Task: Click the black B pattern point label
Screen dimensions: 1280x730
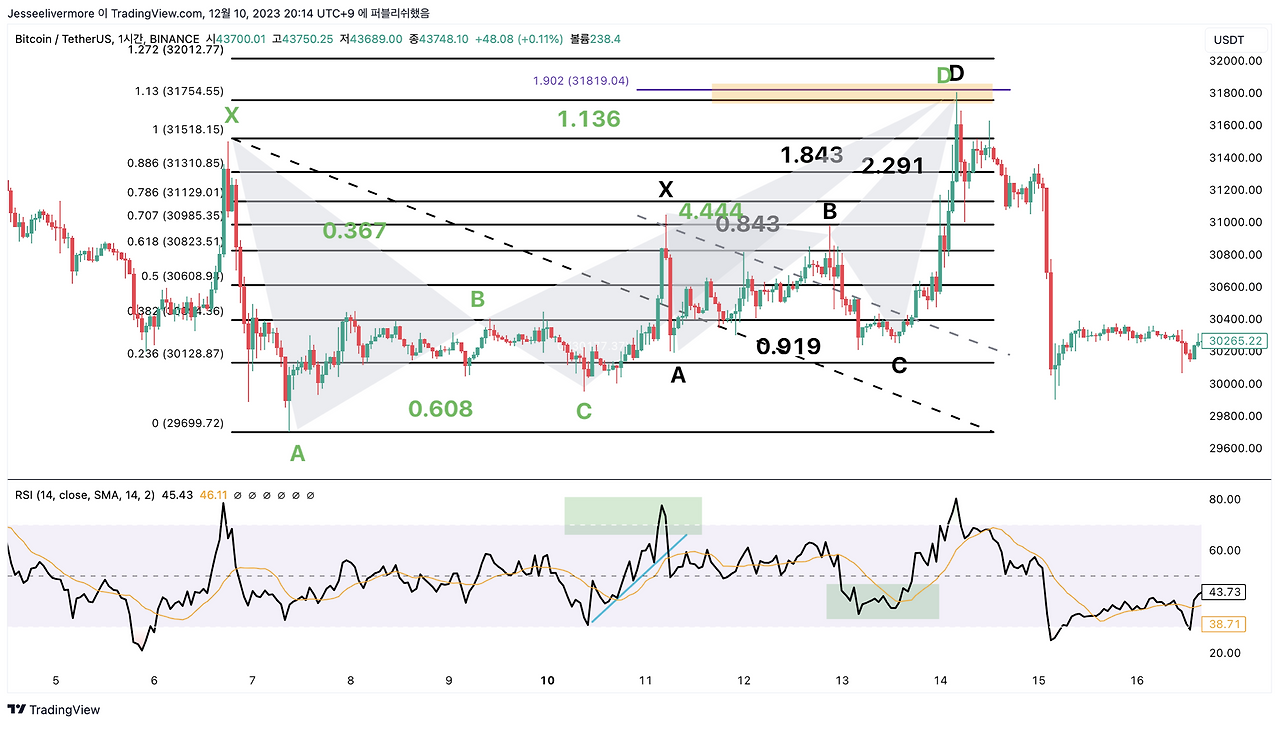Action: tap(829, 212)
